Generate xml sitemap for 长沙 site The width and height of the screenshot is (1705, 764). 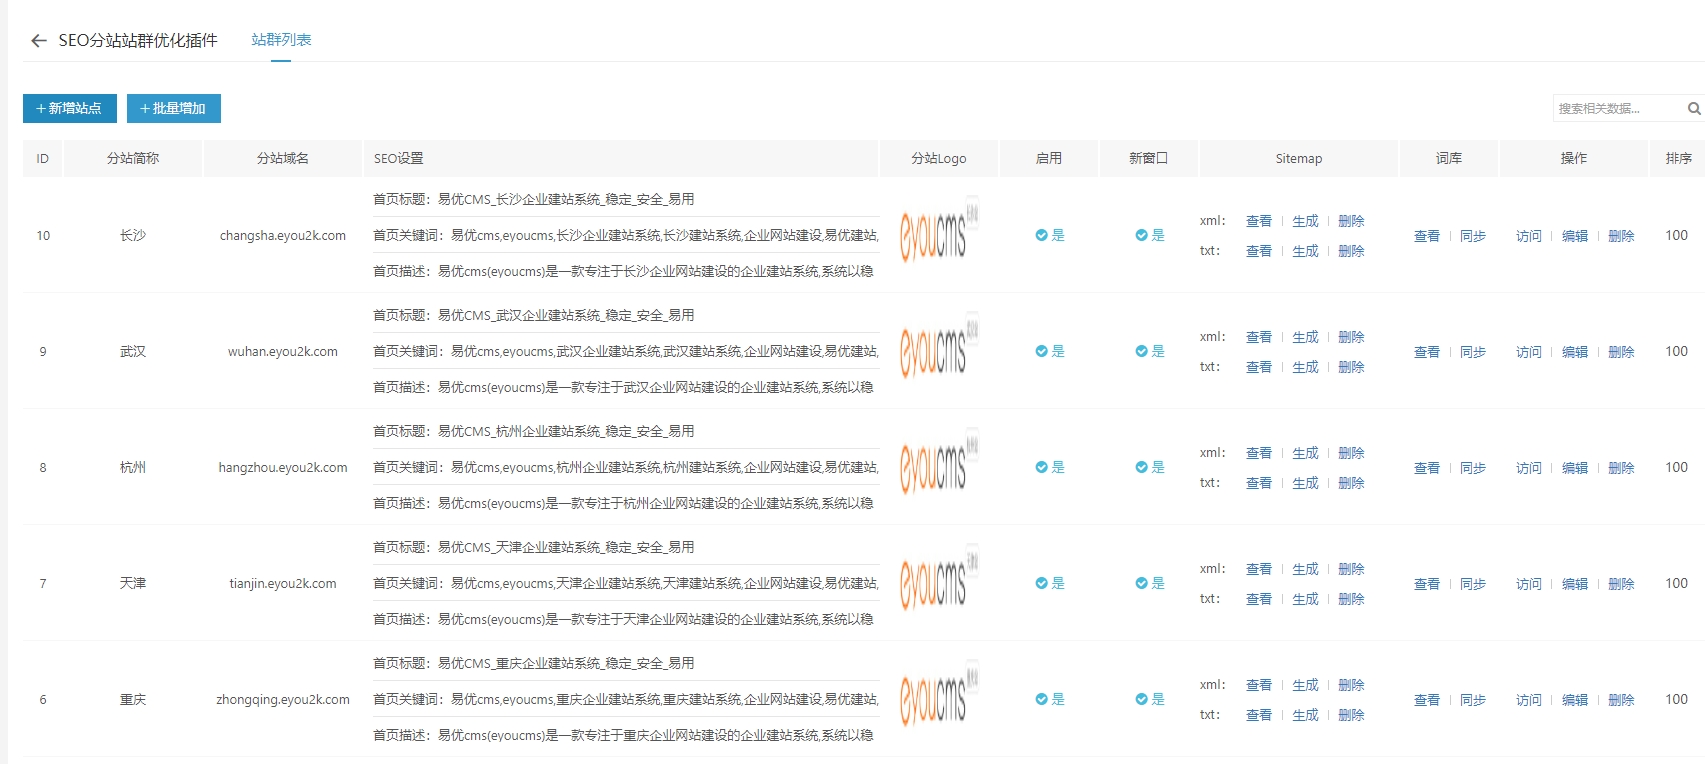[1305, 221]
